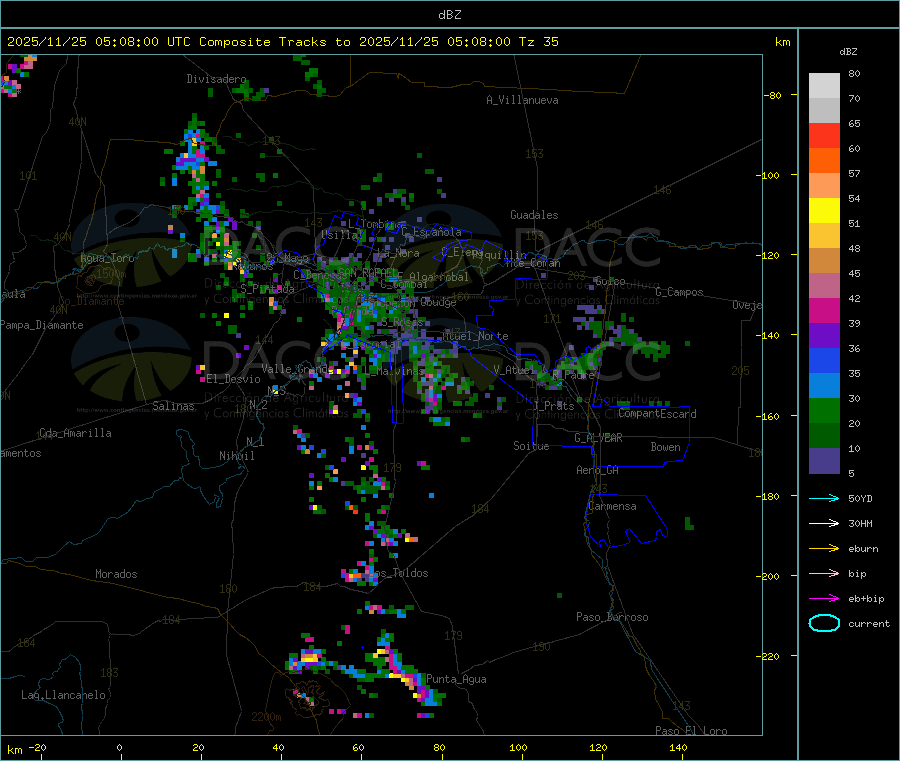This screenshot has height=761, width=900.
Task: Click the 'dBZ' title at top center
Action: click(449, 14)
